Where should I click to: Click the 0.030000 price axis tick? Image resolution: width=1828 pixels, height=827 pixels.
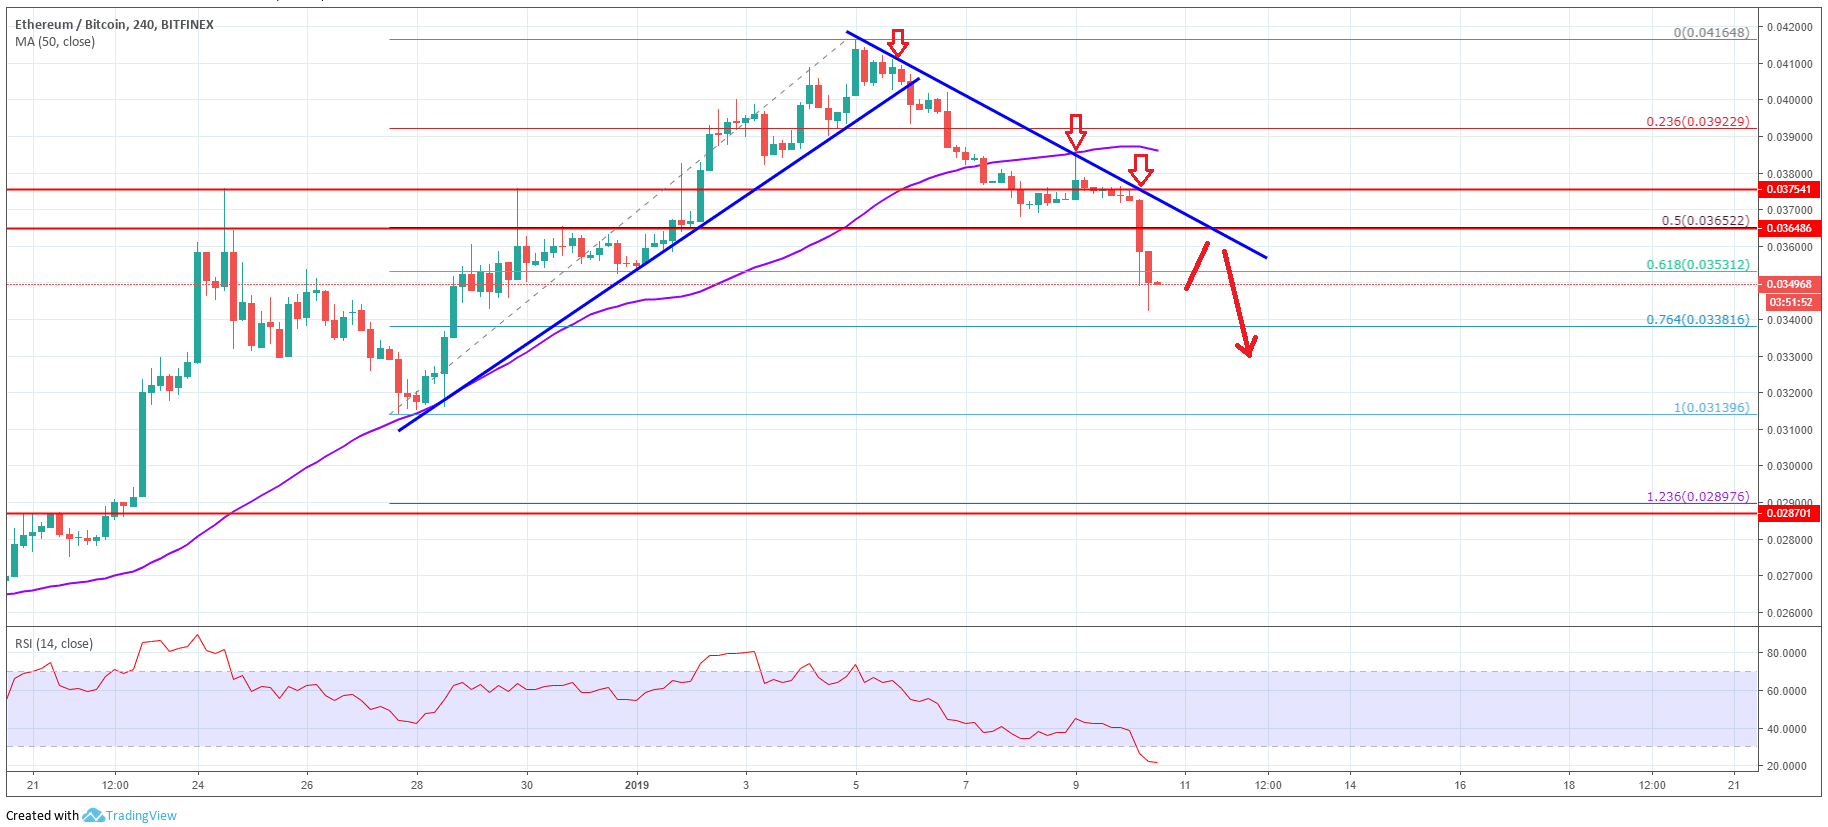pyautogui.click(x=1790, y=466)
